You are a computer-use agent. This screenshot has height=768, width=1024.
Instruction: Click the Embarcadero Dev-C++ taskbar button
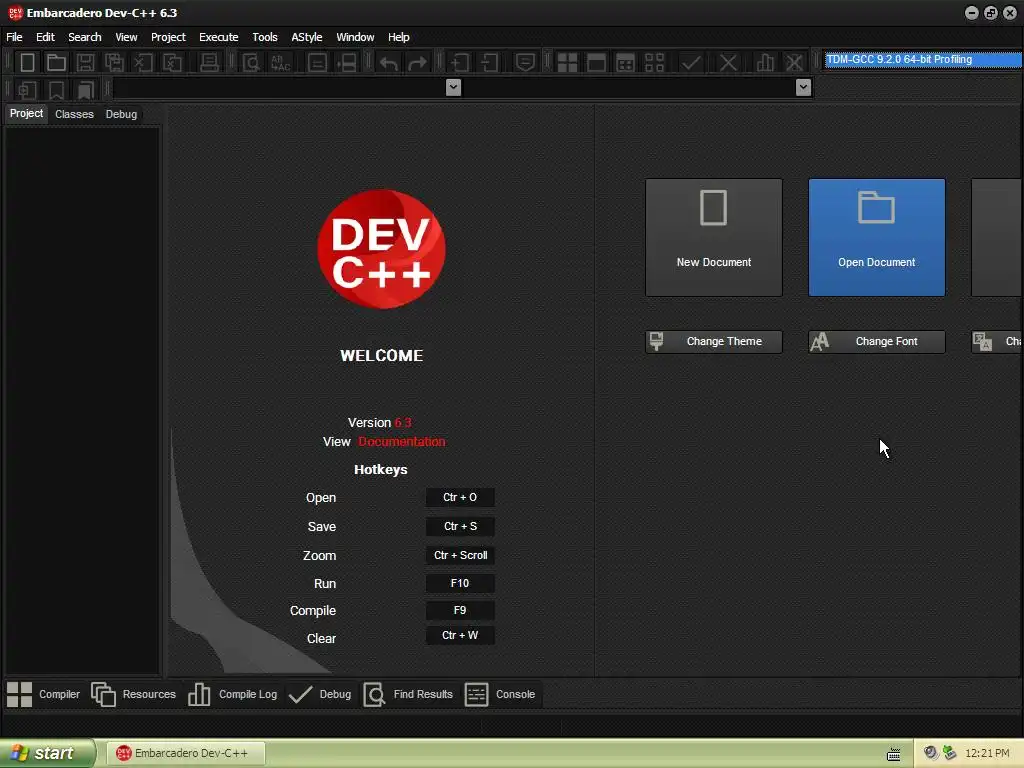click(186, 753)
